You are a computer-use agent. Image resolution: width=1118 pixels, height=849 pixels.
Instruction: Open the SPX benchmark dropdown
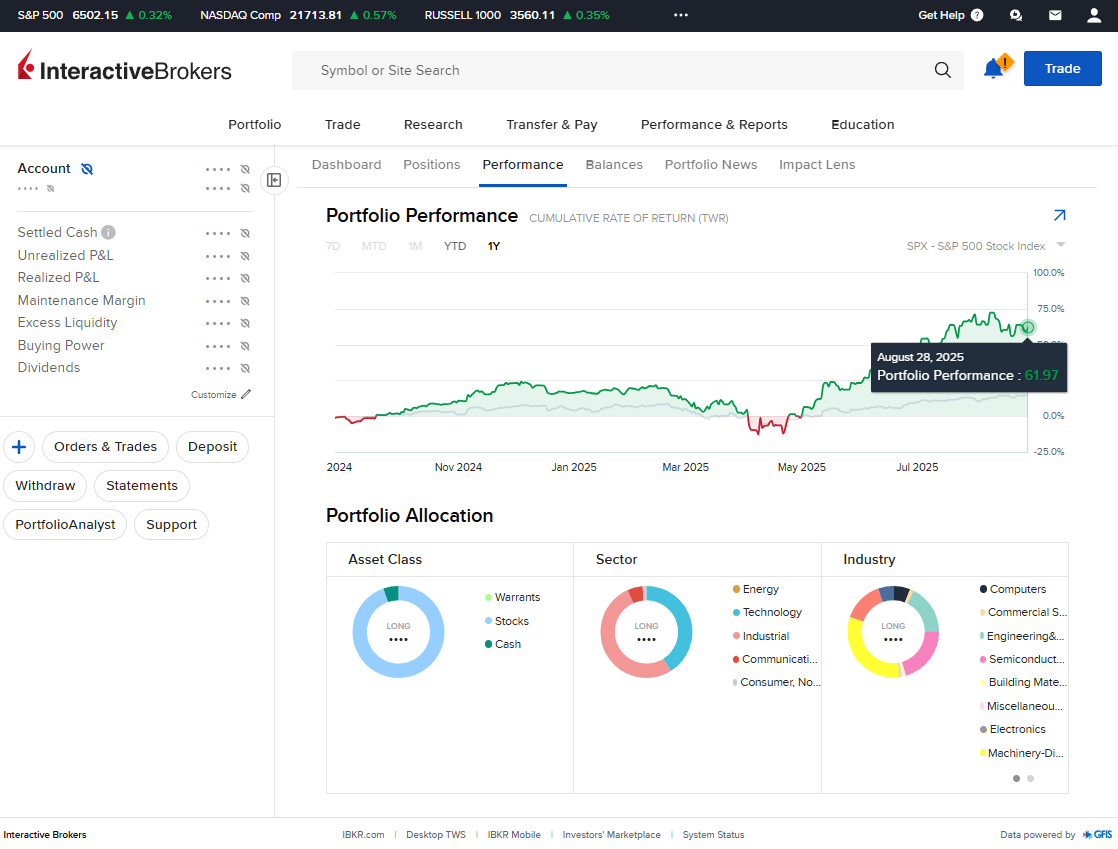(x=986, y=246)
